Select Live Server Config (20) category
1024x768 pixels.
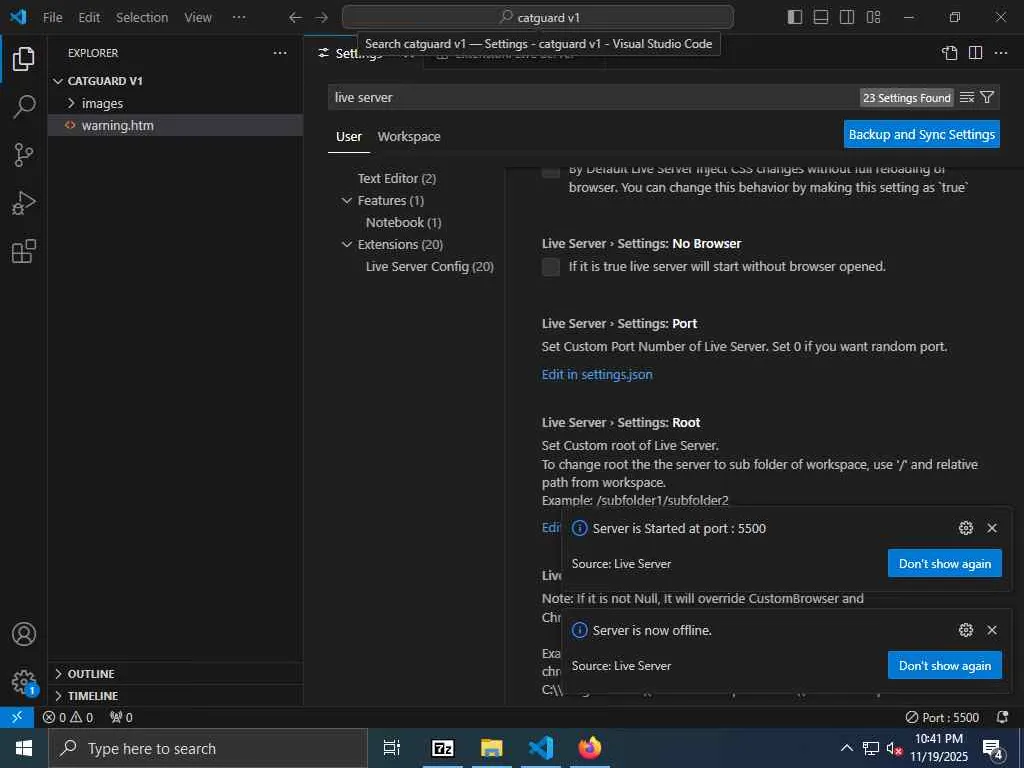tap(430, 266)
